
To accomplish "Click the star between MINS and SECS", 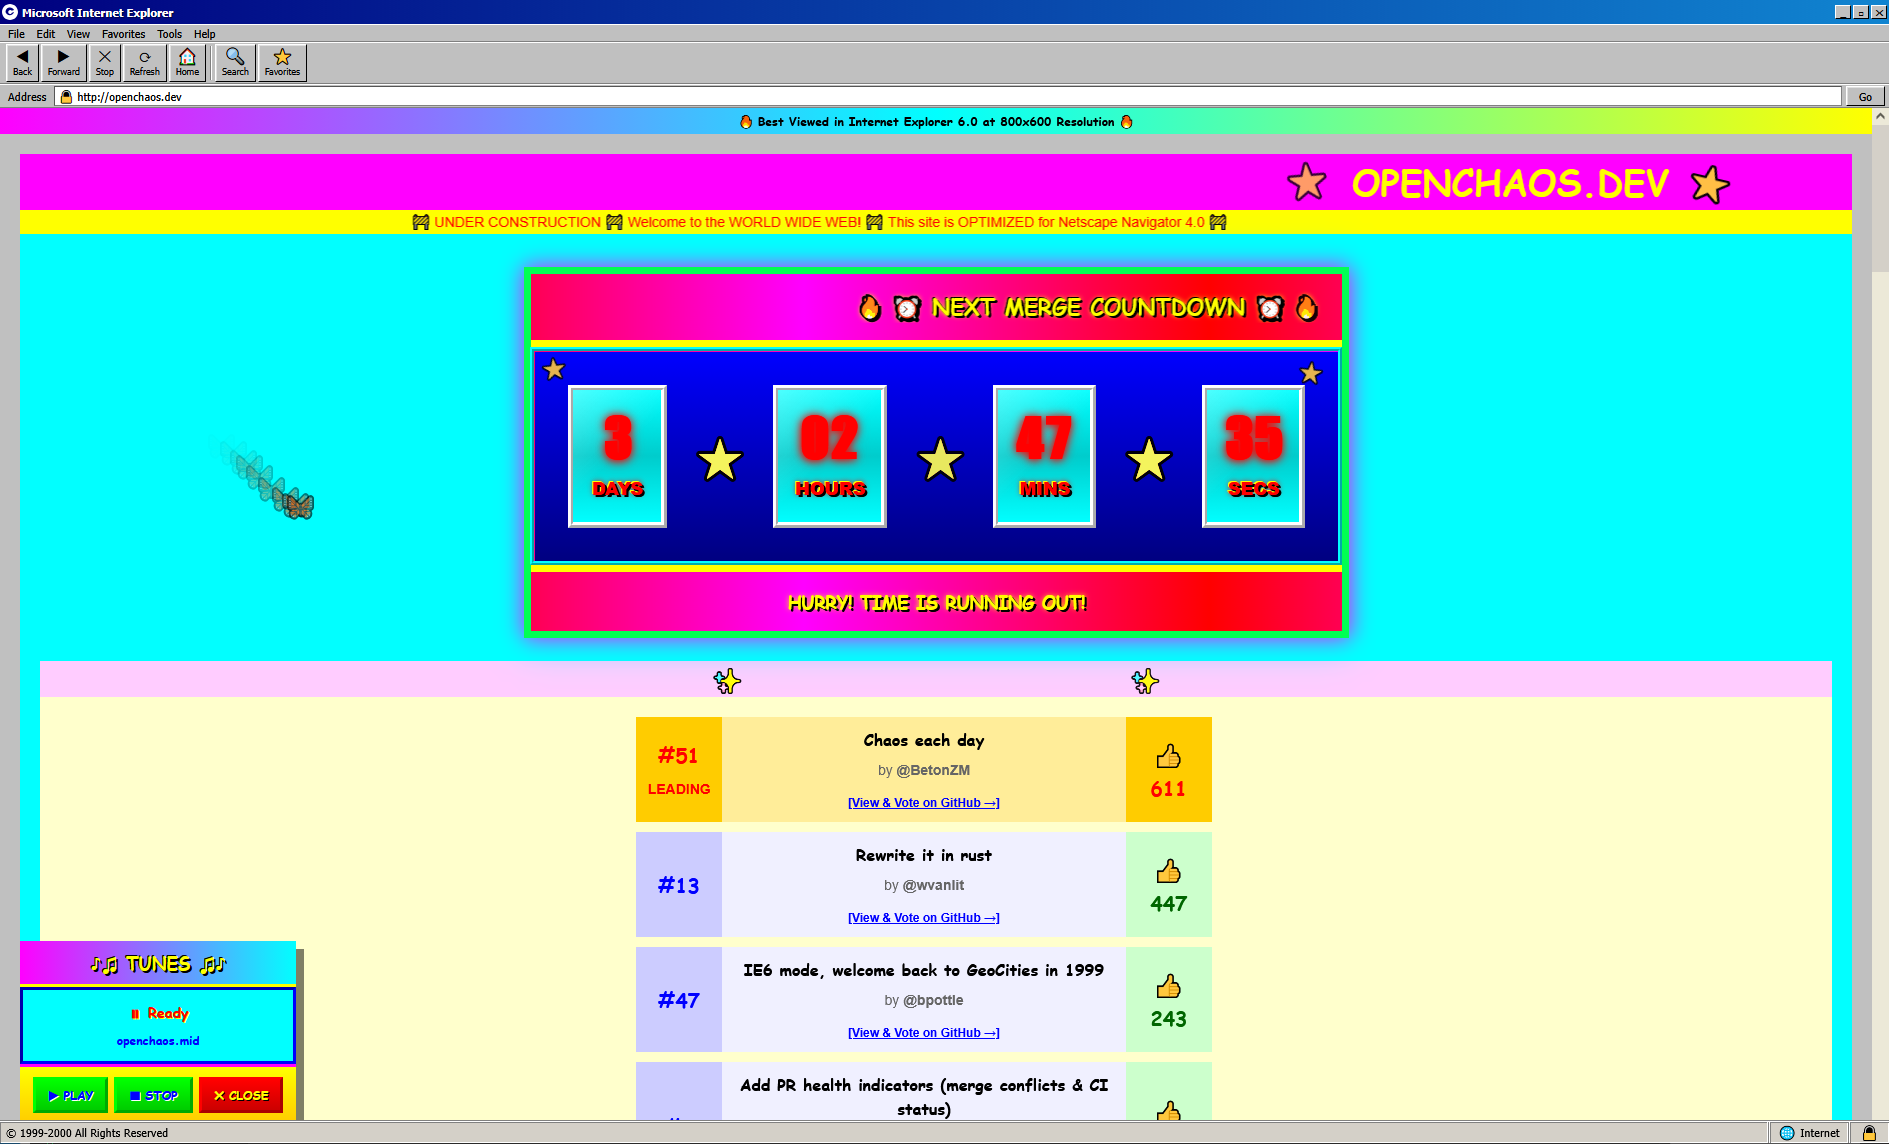I will (1149, 460).
